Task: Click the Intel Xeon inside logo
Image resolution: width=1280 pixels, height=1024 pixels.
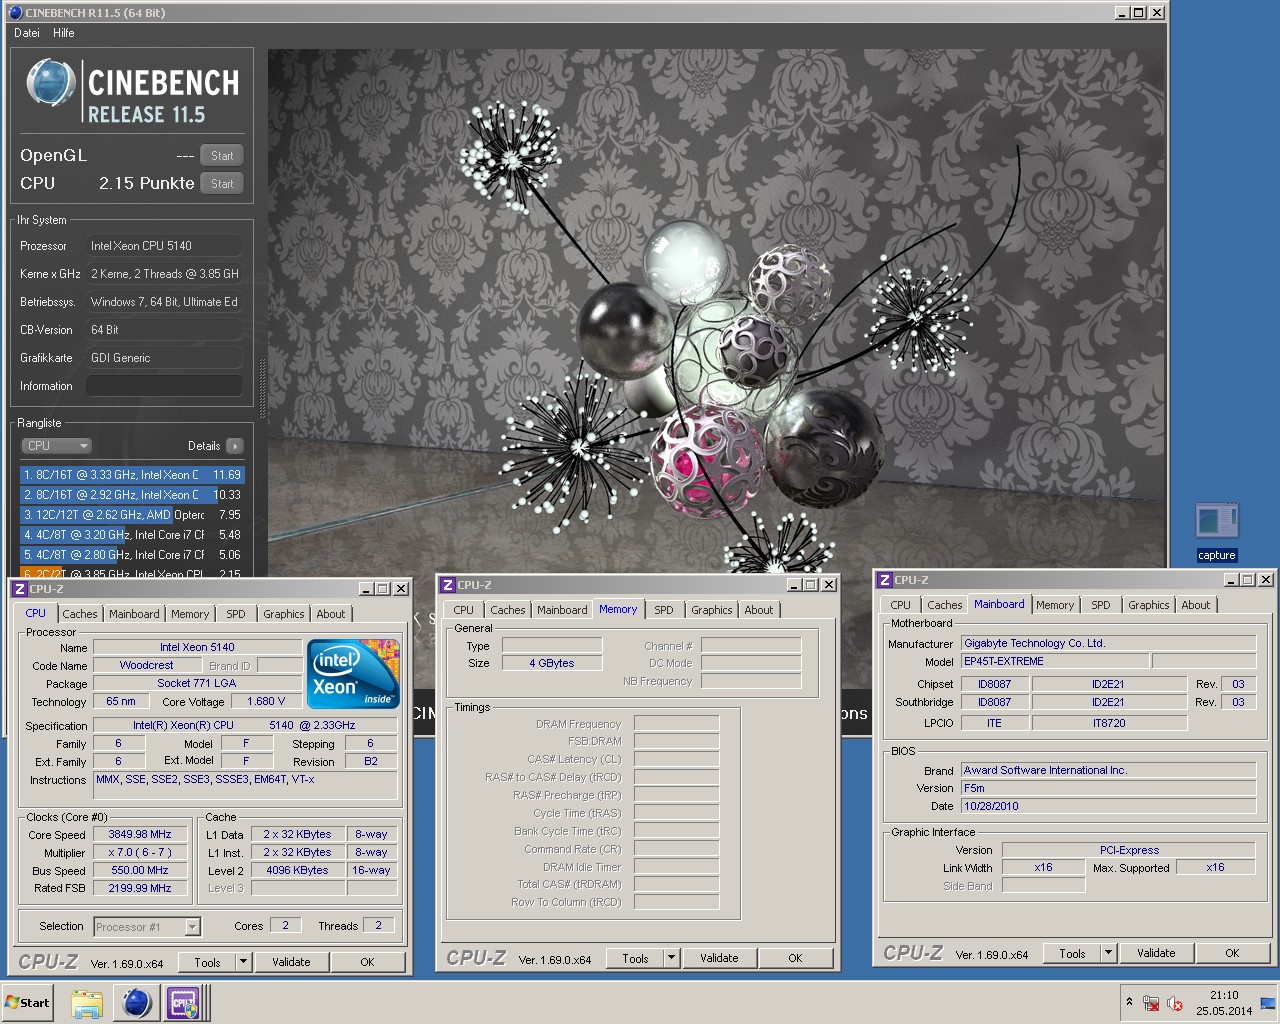Action: pyautogui.click(x=354, y=673)
